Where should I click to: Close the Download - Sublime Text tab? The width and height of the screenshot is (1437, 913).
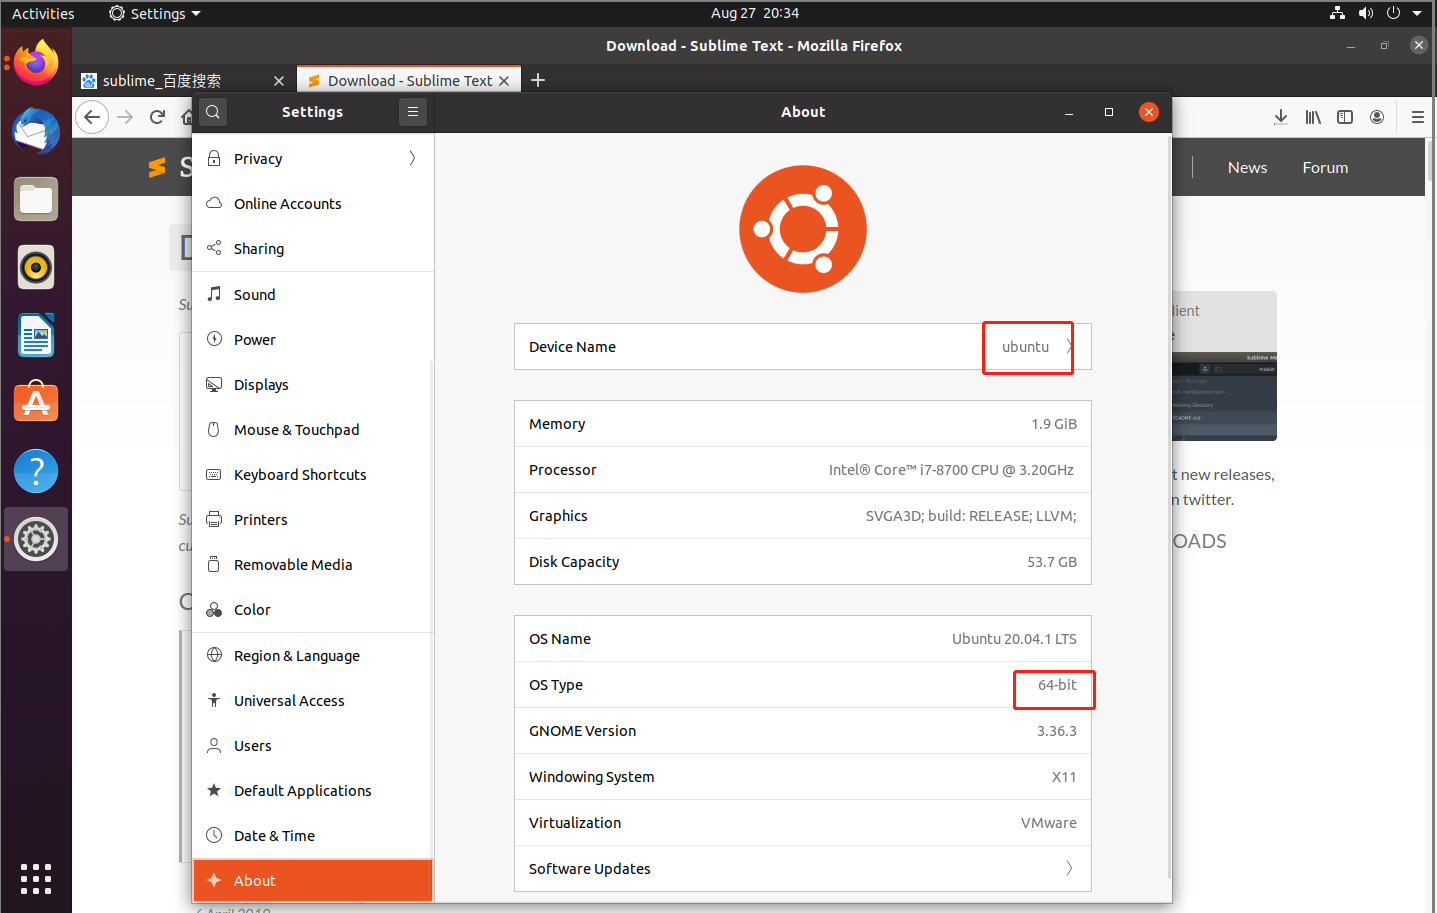point(504,81)
